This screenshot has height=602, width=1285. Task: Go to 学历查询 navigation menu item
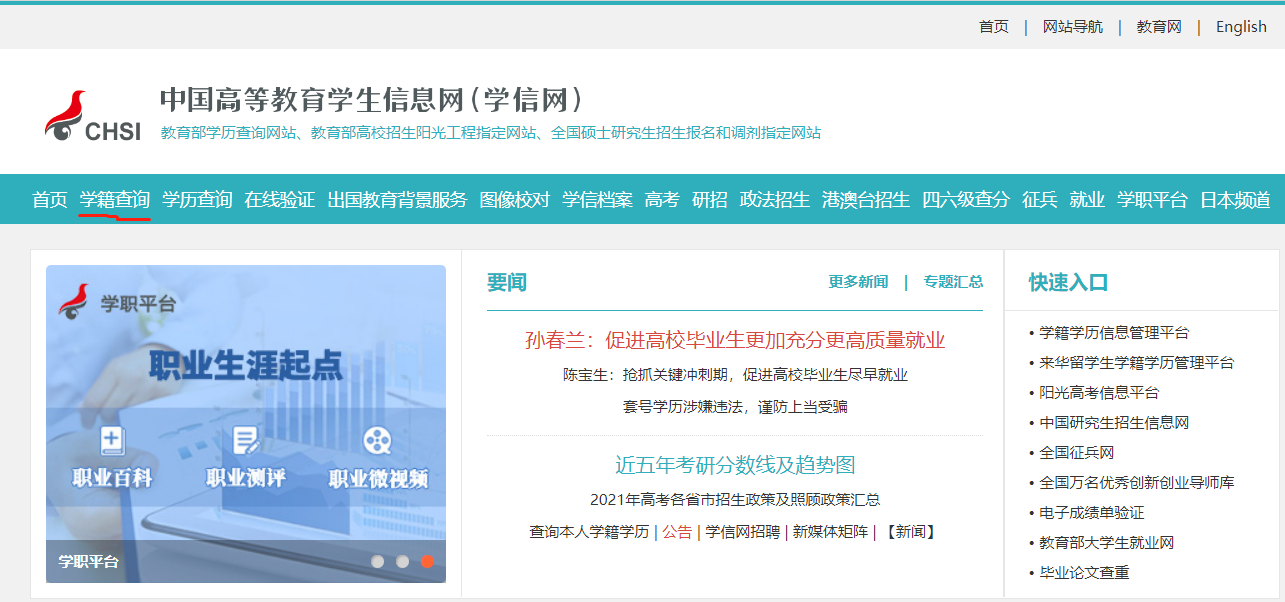[197, 199]
